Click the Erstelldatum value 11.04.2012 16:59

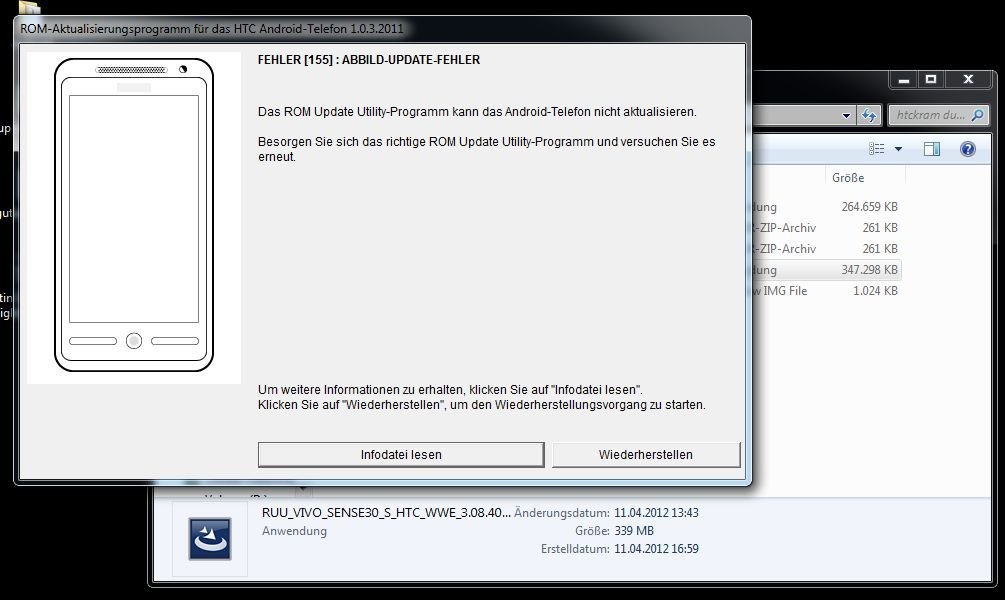point(656,549)
